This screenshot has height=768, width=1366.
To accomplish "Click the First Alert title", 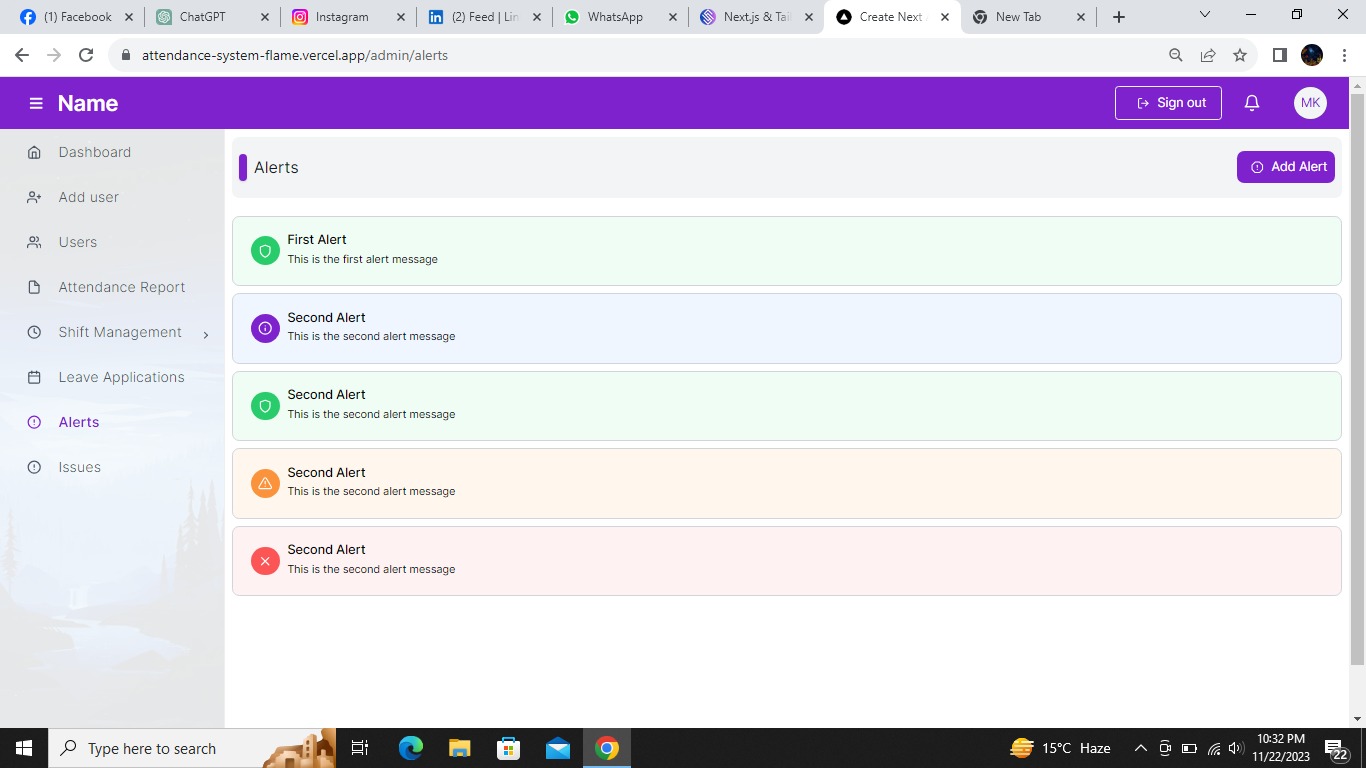I will (317, 239).
